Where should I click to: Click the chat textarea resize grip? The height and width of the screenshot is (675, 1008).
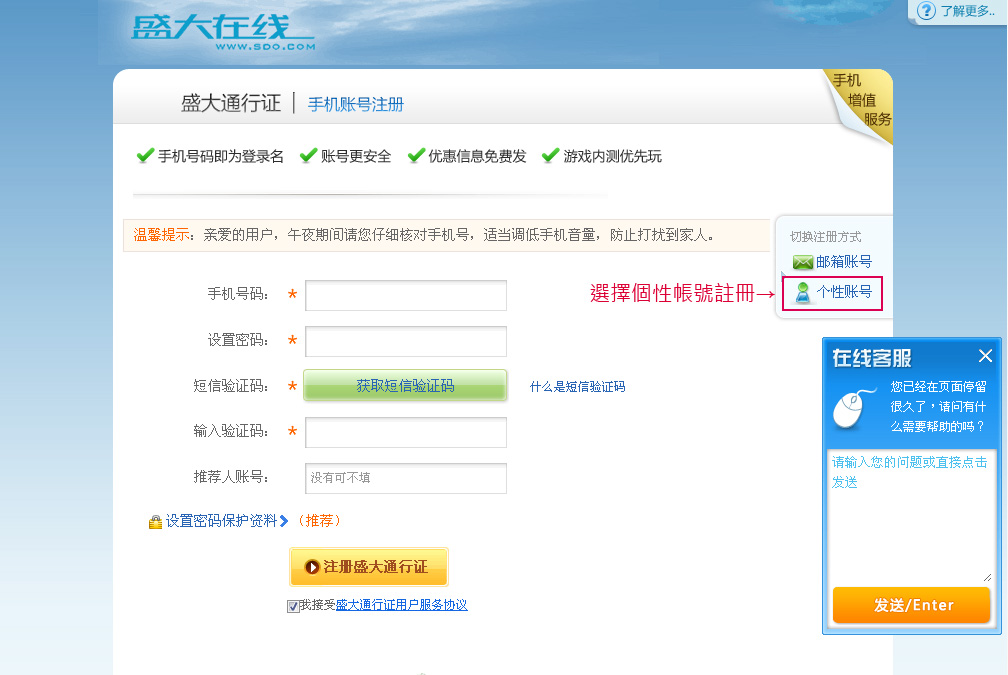pyautogui.click(x=987, y=577)
